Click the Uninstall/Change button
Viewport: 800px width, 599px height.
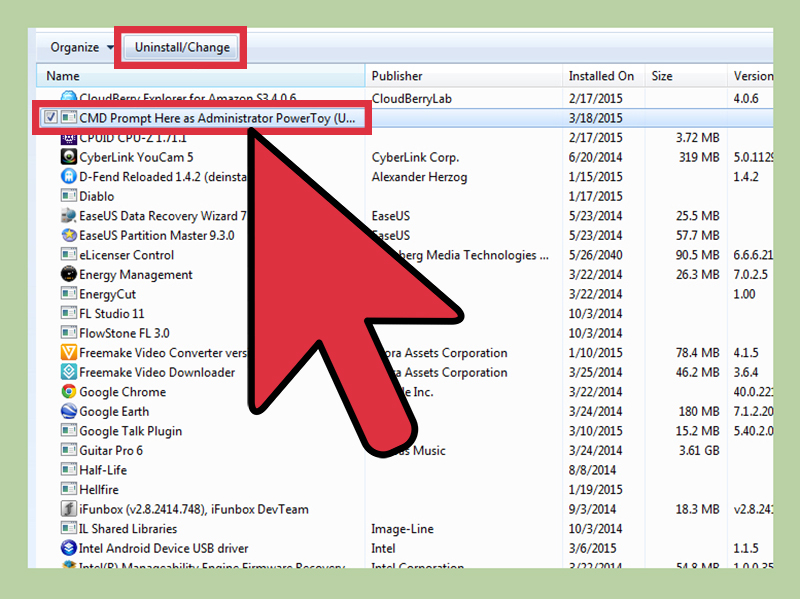click(x=182, y=47)
